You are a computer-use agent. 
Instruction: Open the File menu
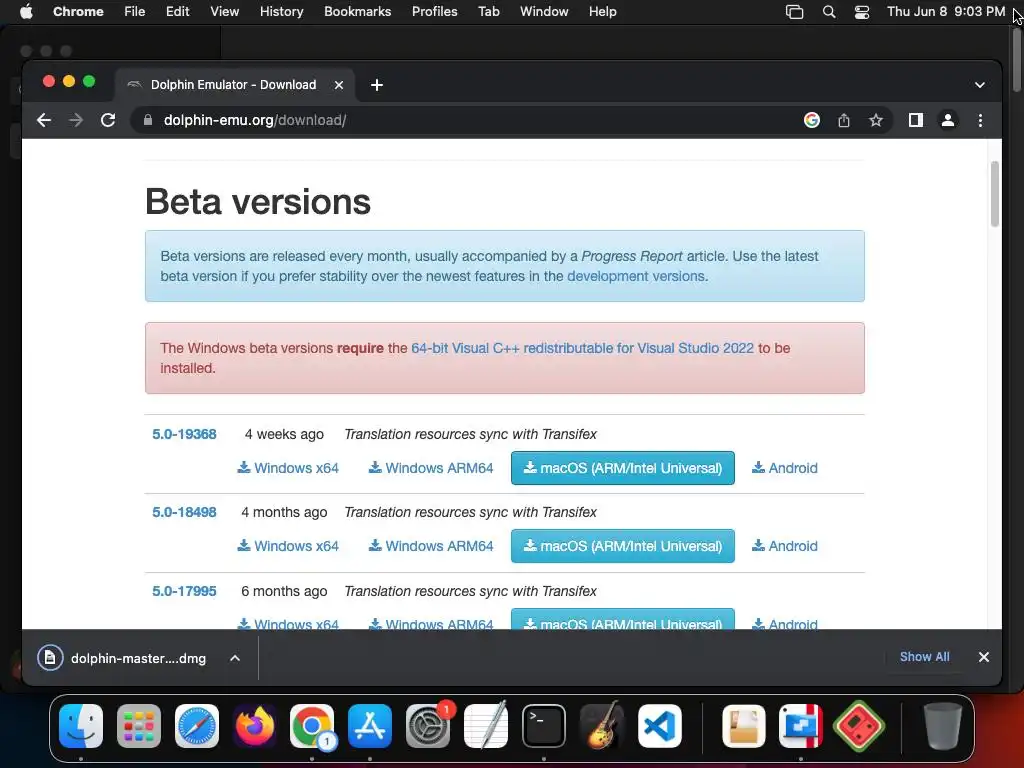tap(135, 12)
